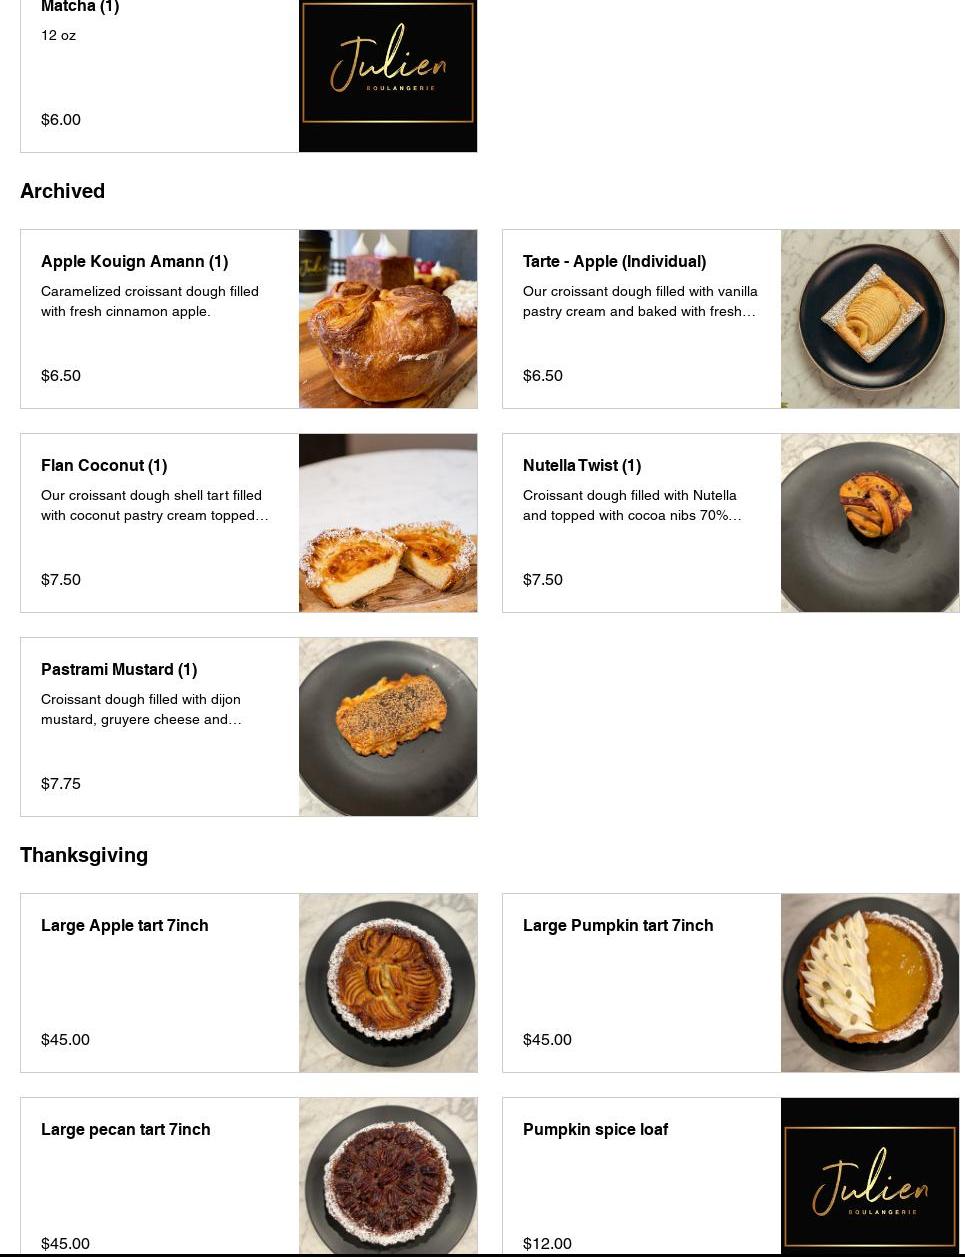The width and height of the screenshot is (965, 1257).
Task: Click the Apple Kouign Amann description text
Action: click(x=150, y=301)
